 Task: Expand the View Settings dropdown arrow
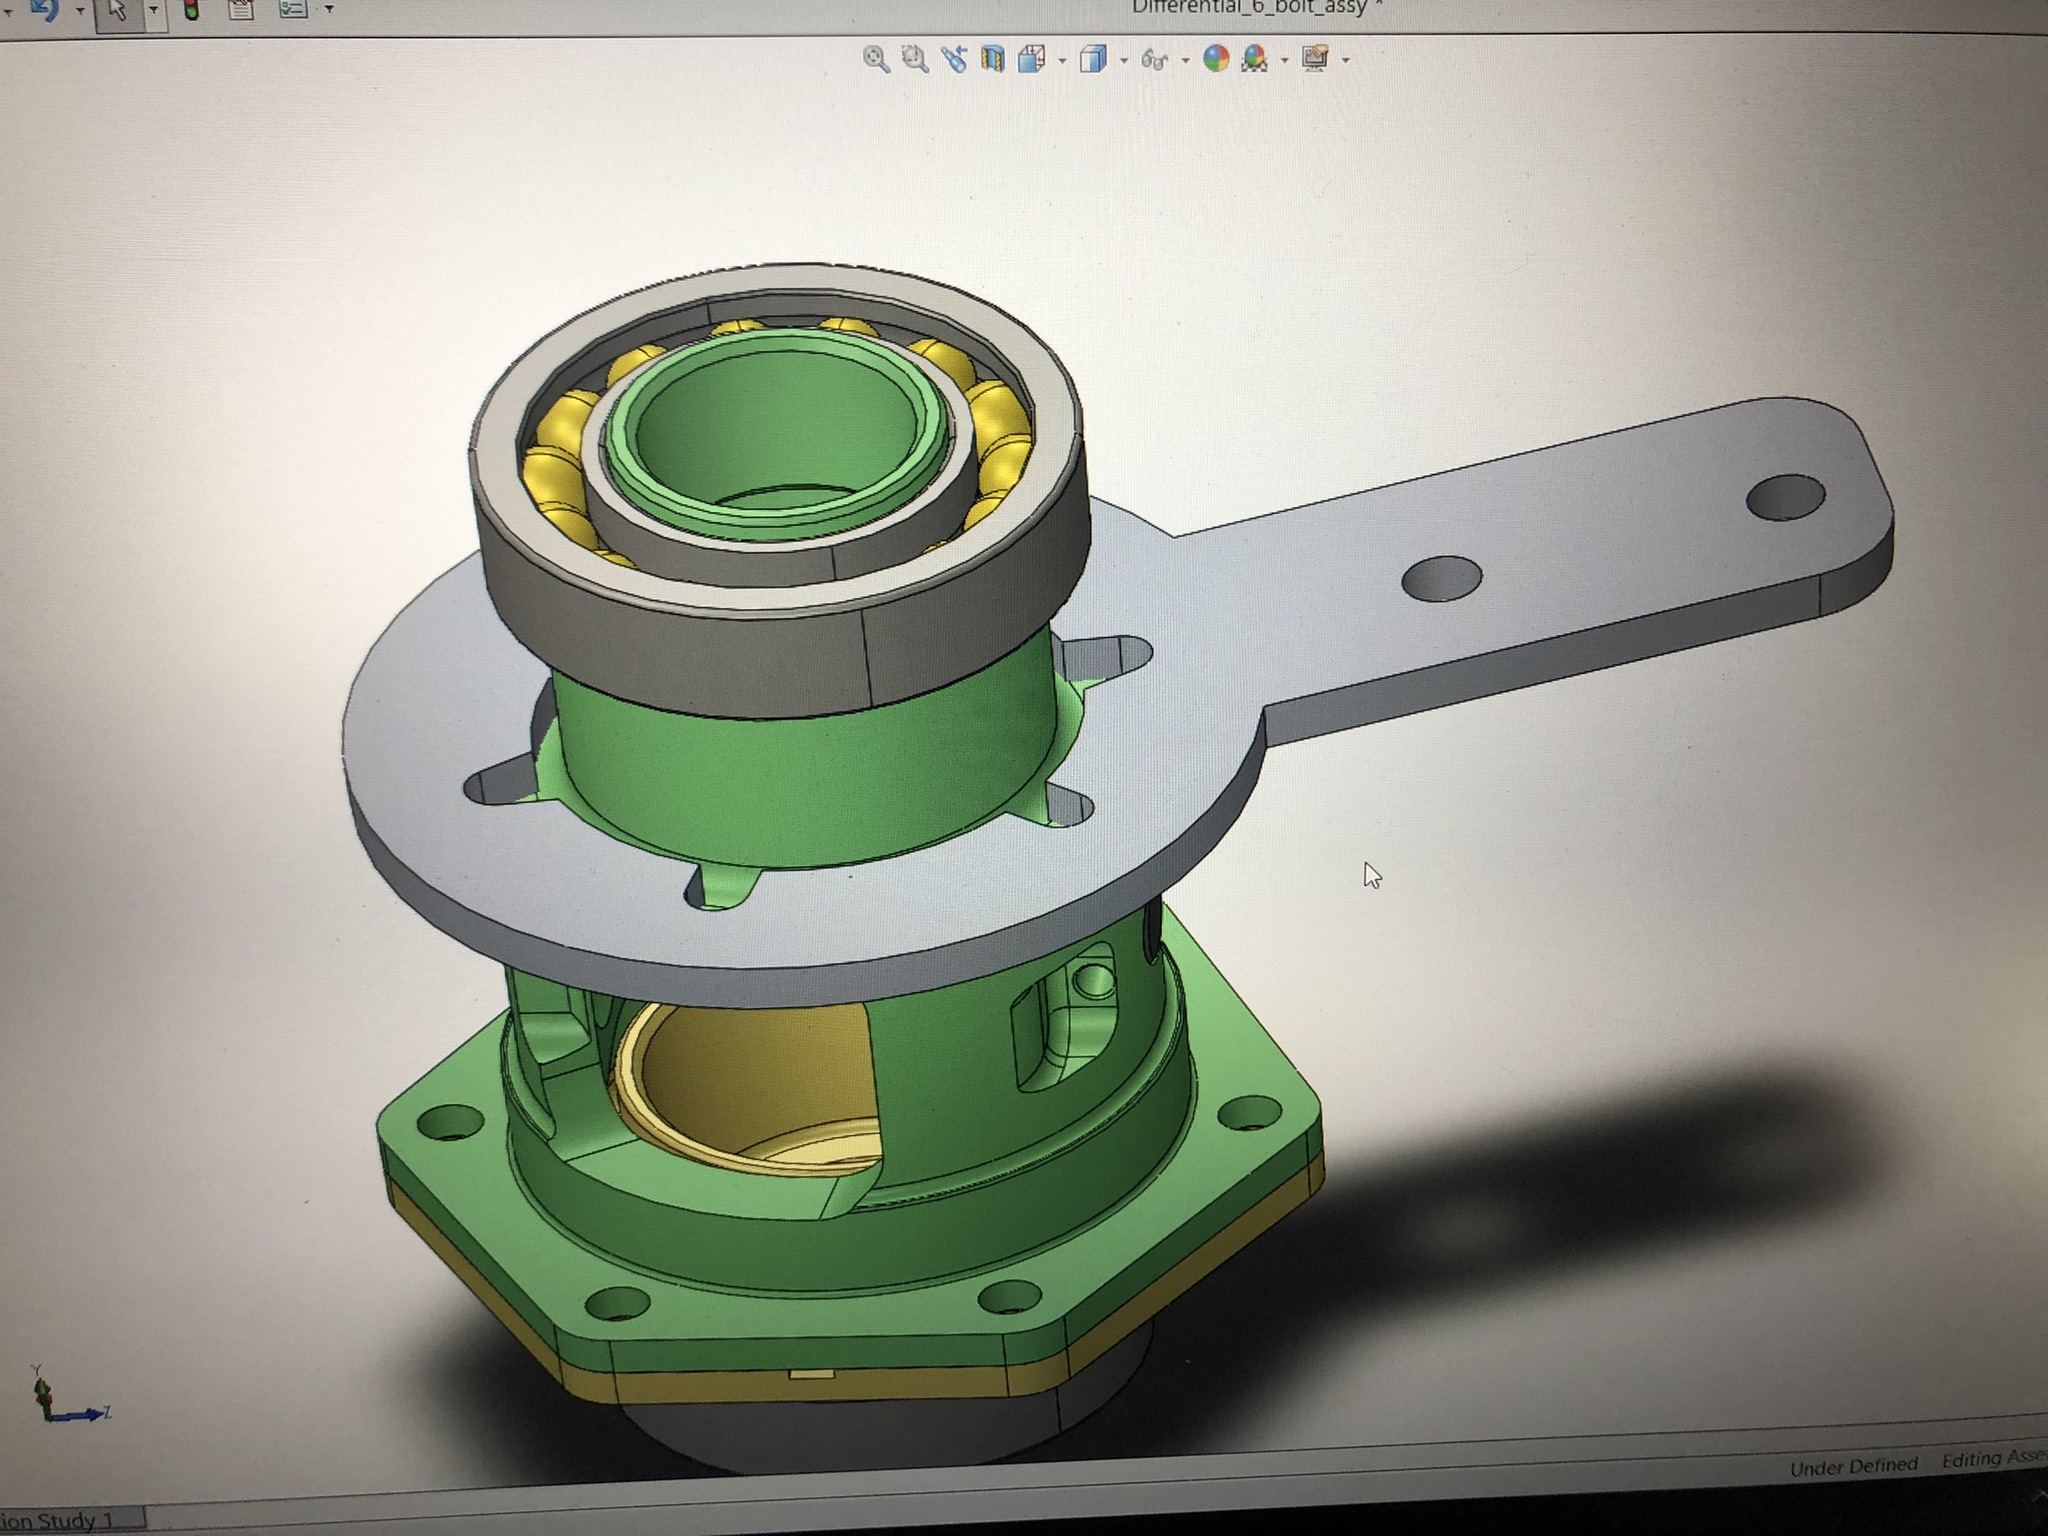click(x=1345, y=61)
